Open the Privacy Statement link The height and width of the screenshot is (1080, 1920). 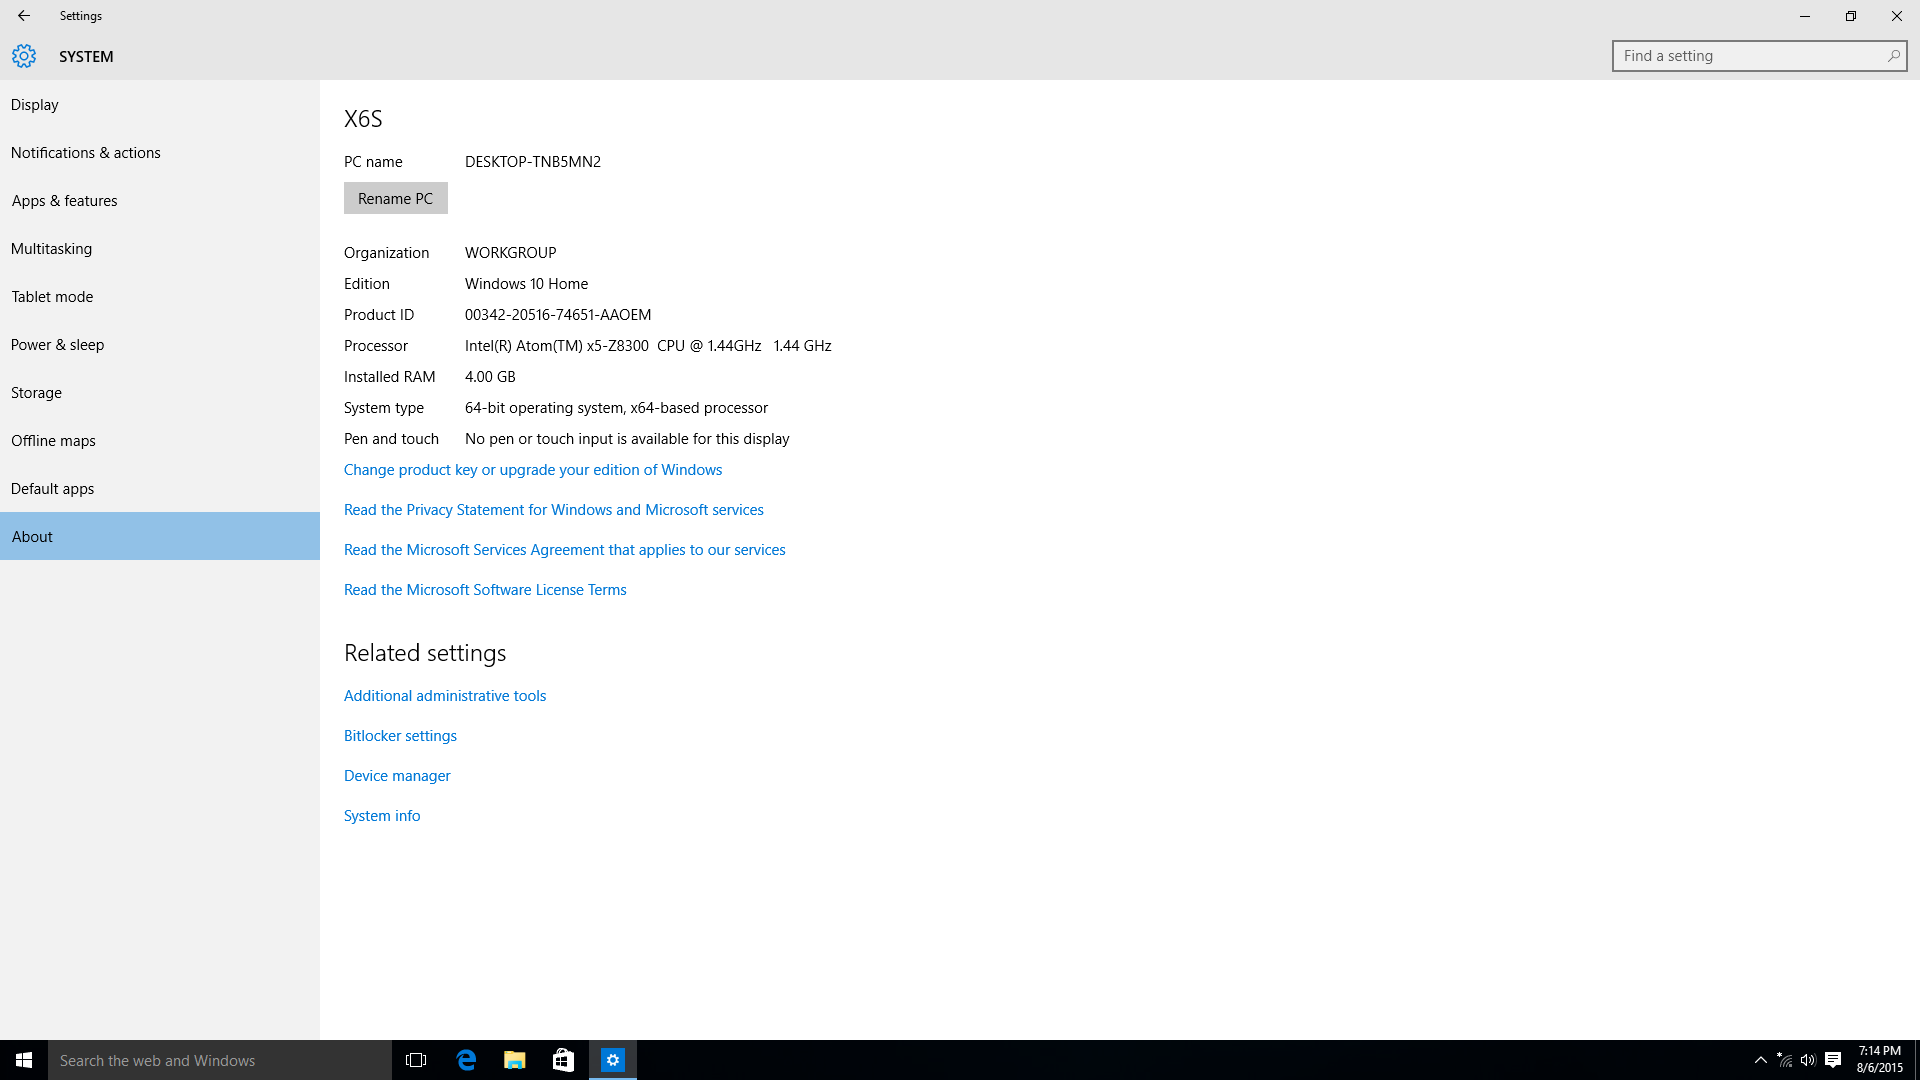[x=554, y=510]
